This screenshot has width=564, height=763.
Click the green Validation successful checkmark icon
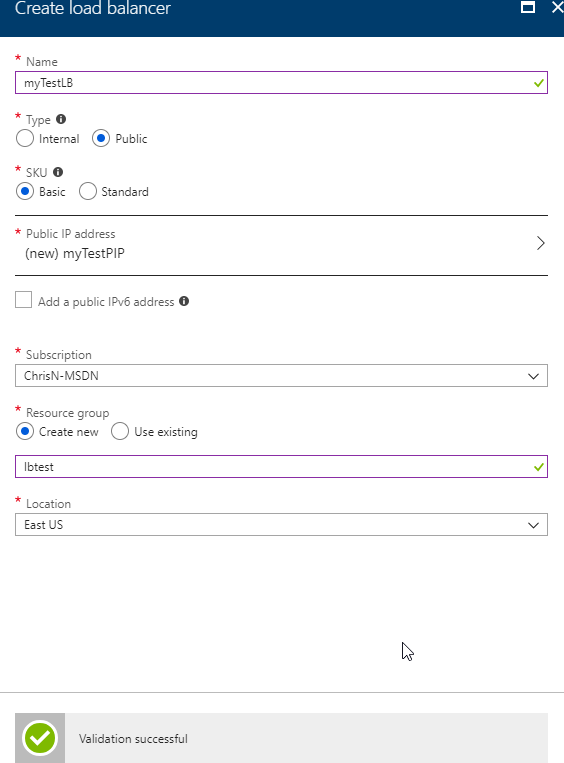point(40,738)
